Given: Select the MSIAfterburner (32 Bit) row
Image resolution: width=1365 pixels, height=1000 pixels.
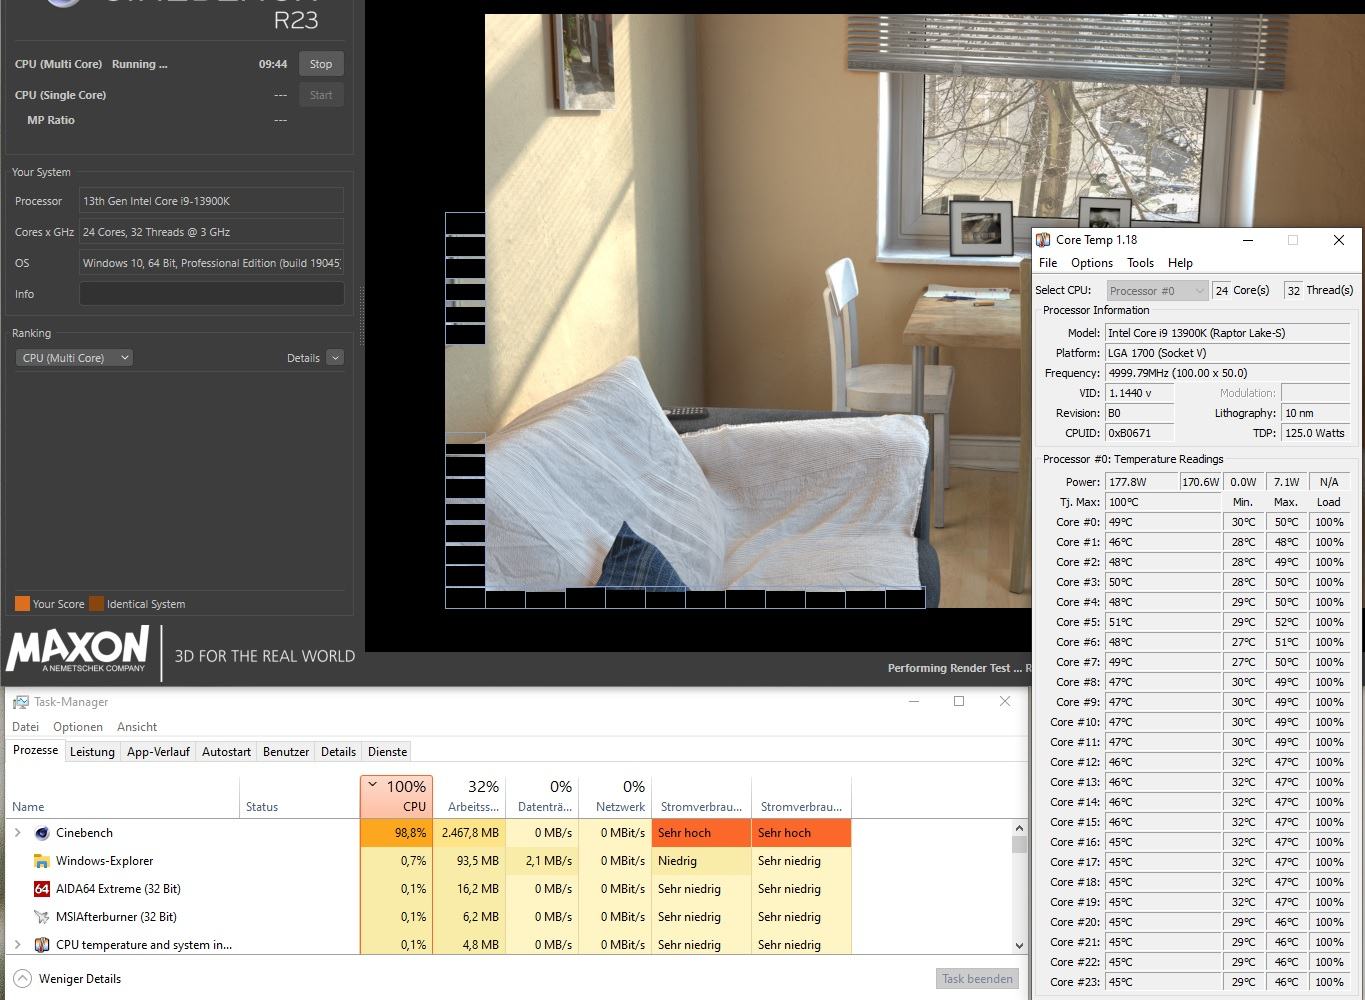Looking at the screenshot, I should [x=430, y=917].
